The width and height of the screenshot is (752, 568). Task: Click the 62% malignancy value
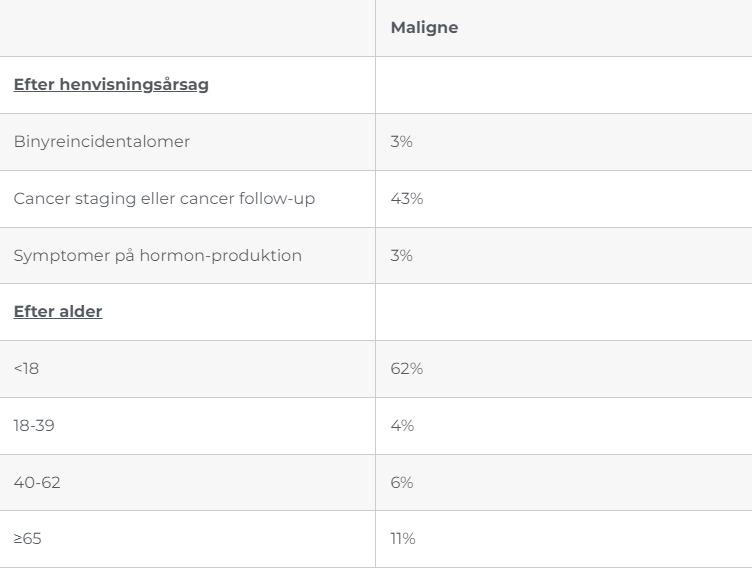pyautogui.click(x=406, y=369)
